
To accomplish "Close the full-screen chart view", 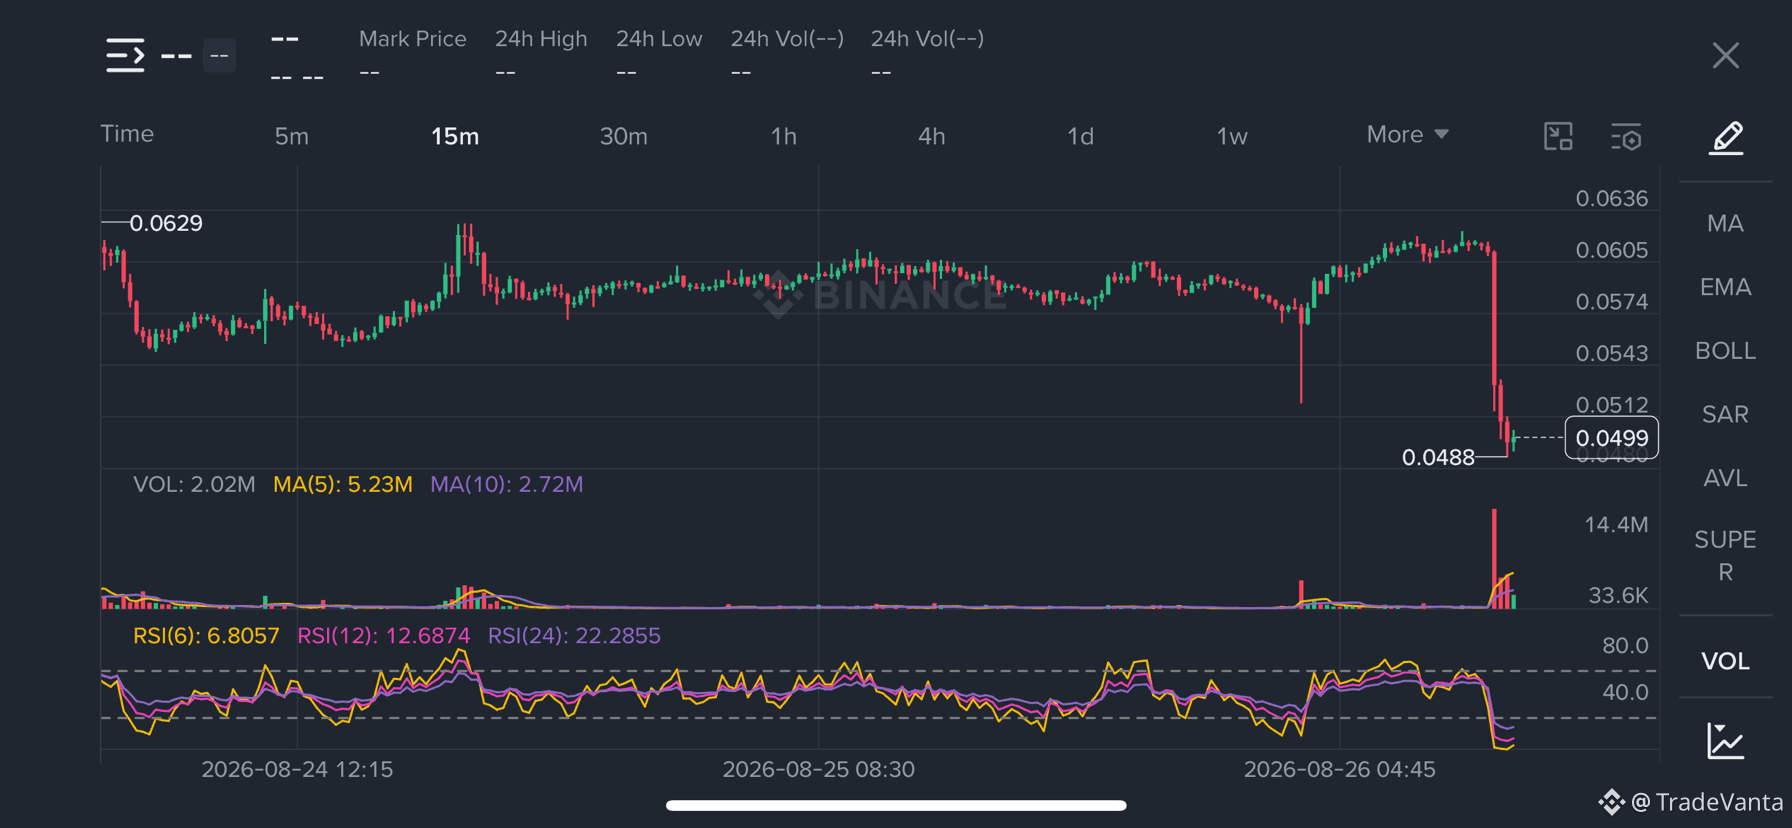I will tap(1725, 55).
